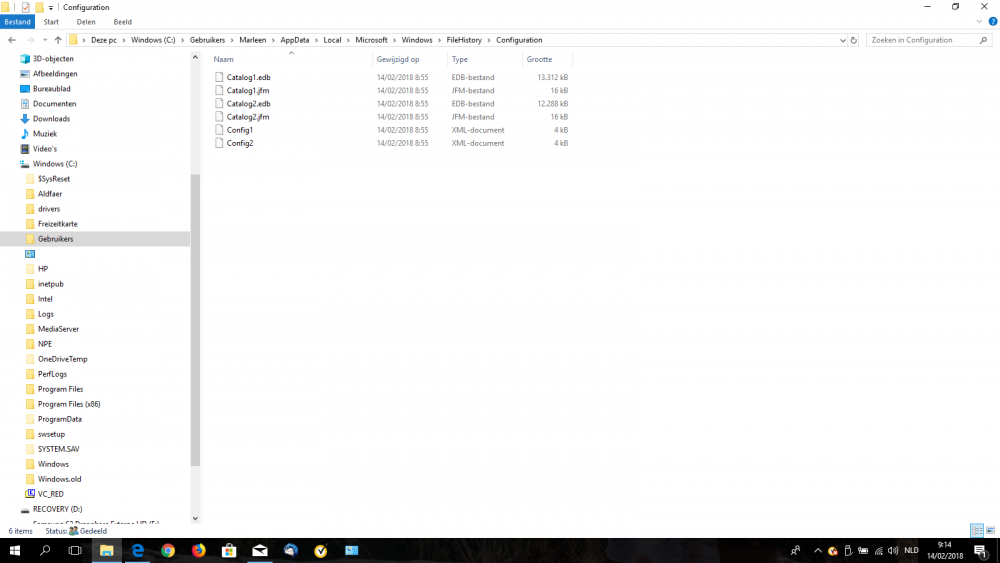
Task: Open 3D-objecten in the navigation pane
Action: pyautogui.click(x=53, y=59)
